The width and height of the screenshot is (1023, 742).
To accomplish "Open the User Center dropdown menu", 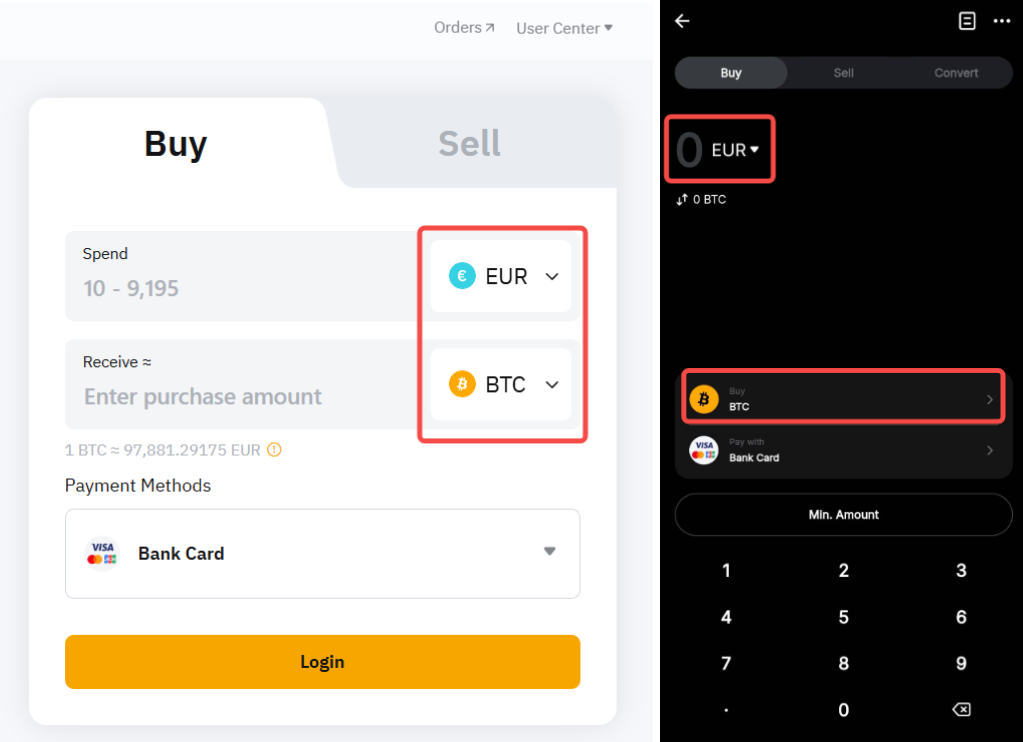I will click(x=564, y=28).
